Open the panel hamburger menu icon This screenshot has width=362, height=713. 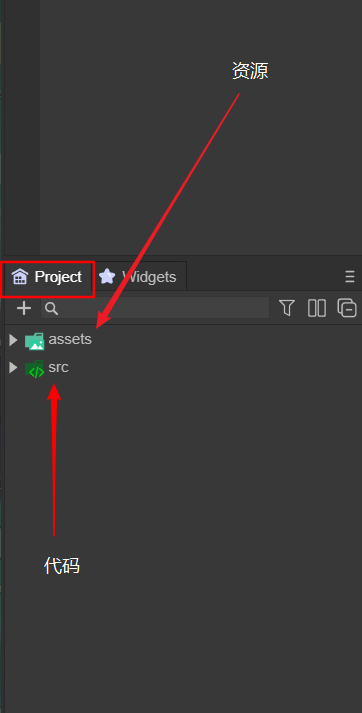349,276
